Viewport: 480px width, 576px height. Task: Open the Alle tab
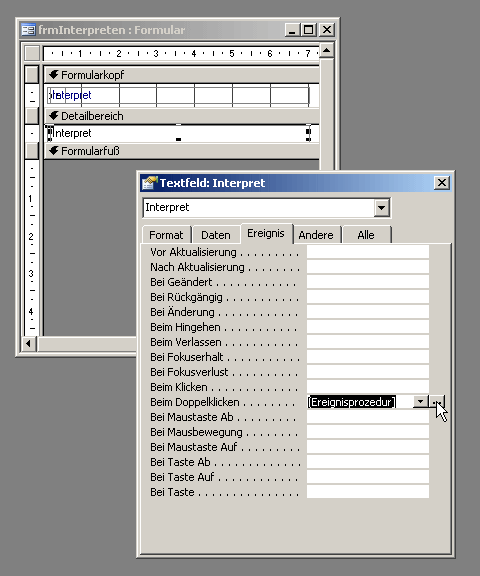coord(366,235)
